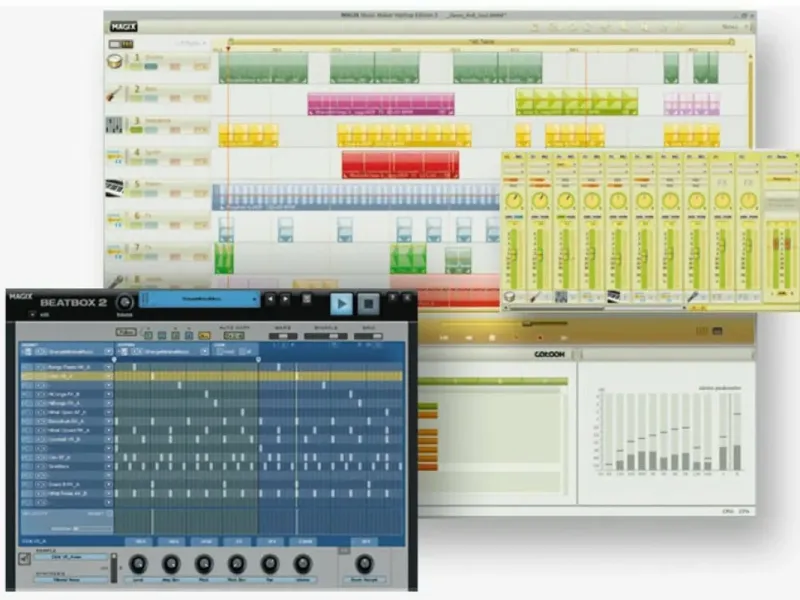Select the bass guitar icon on track 2

click(x=114, y=94)
